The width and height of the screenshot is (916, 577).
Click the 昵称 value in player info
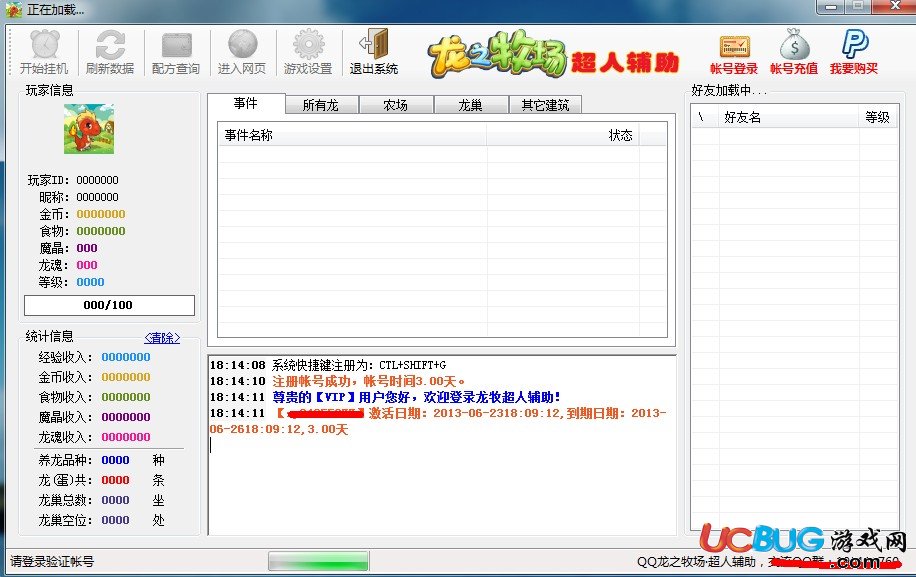point(98,197)
